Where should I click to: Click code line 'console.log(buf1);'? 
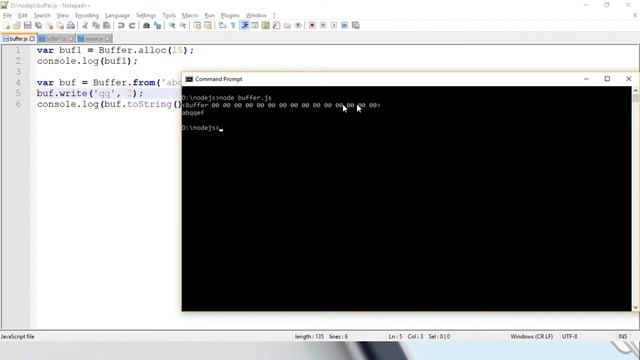(x=87, y=61)
